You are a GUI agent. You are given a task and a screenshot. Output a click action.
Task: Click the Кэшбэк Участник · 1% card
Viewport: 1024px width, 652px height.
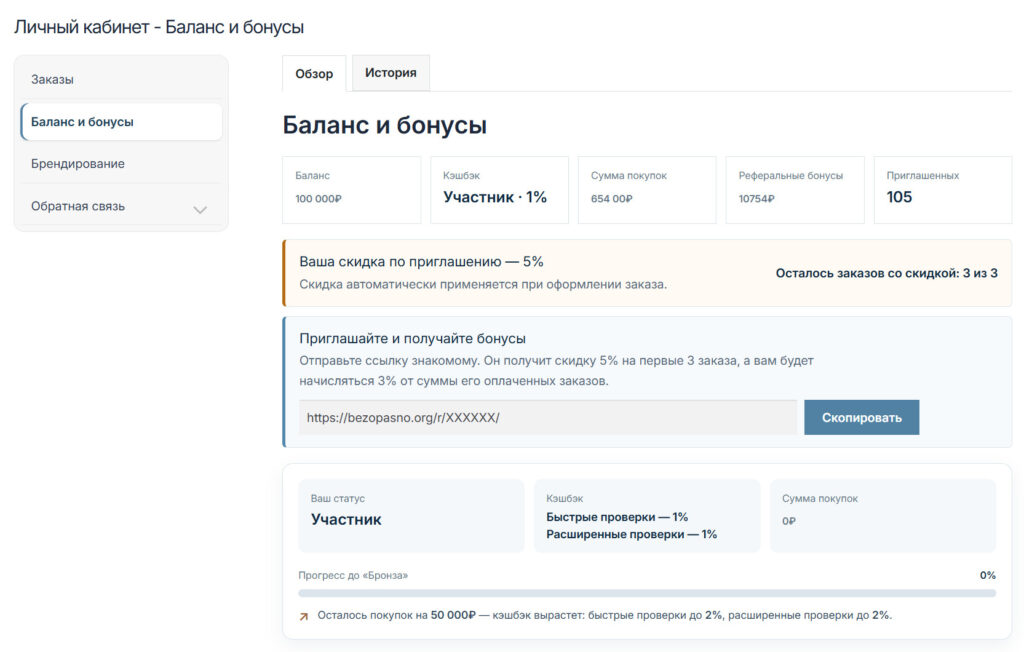coord(500,189)
